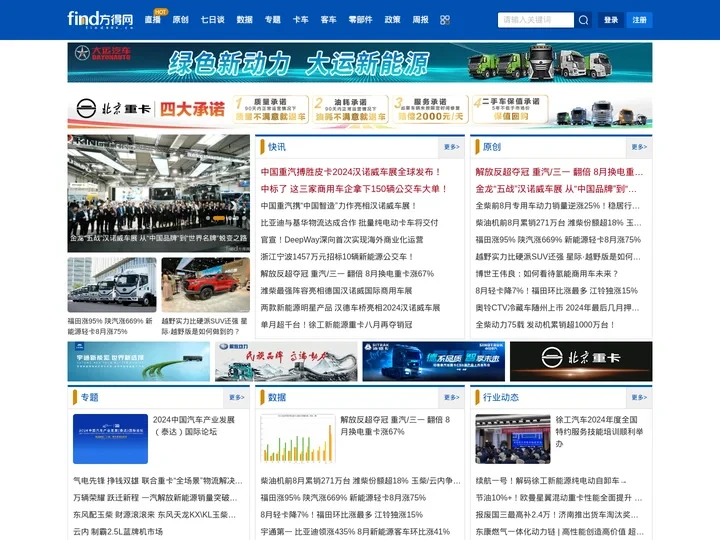The width and height of the screenshot is (720, 540).
Task: Click 更多 in the 快讯 section
Action: coord(451,147)
